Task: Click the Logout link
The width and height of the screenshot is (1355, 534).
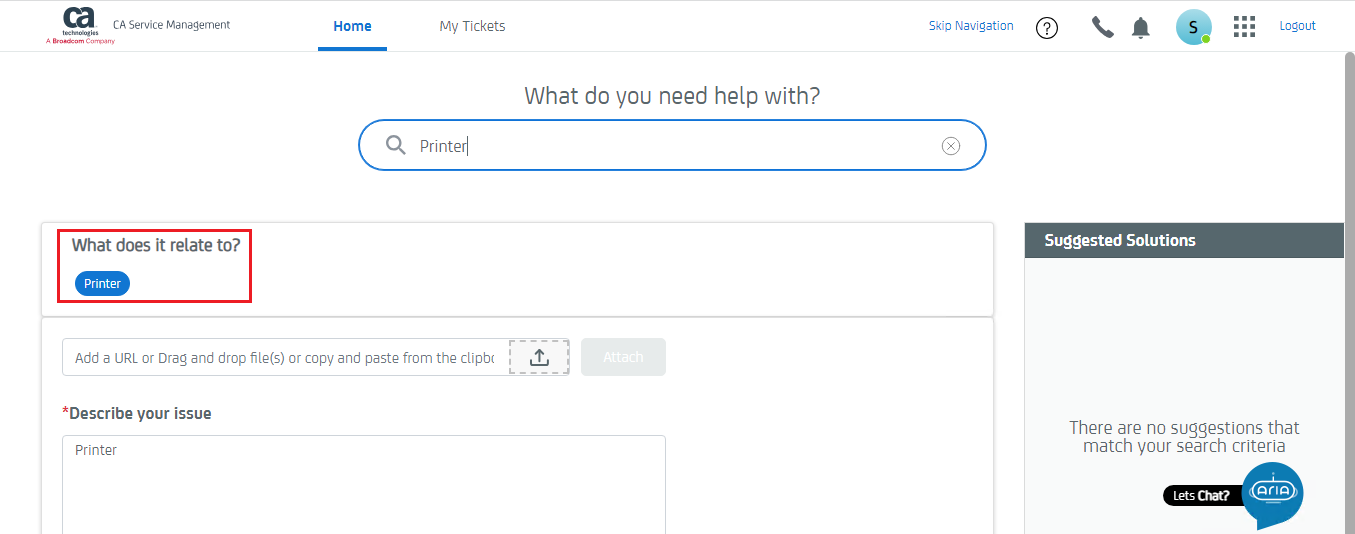Action: [1297, 26]
